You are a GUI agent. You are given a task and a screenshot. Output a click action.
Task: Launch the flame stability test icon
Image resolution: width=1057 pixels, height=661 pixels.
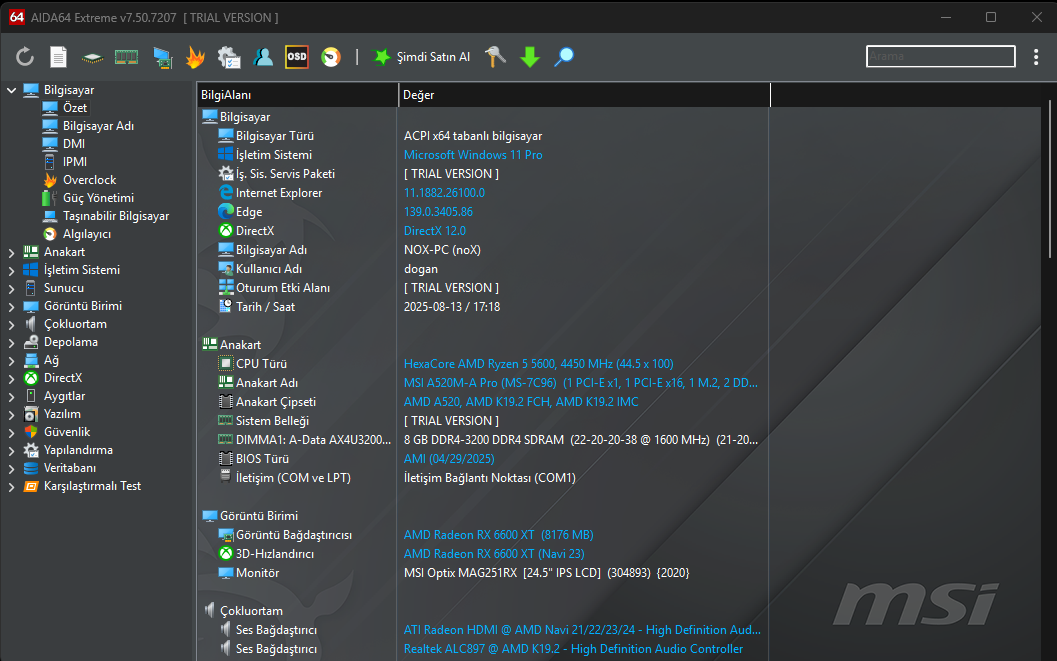click(x=195, y=57)
